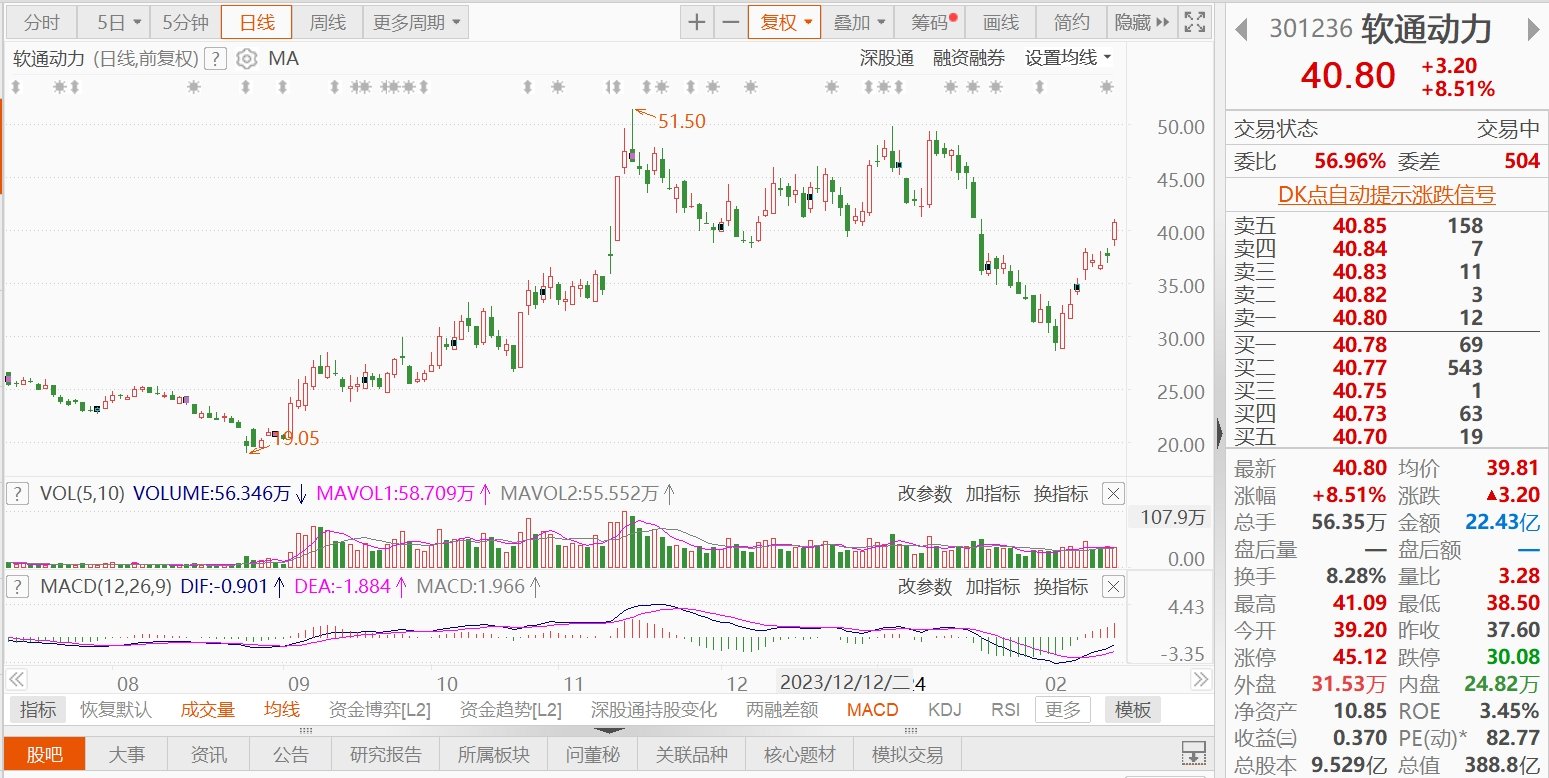The image size is (1549, 778).
Task: Switch to 所属板块 tab
Action: [x=494, y=755]
